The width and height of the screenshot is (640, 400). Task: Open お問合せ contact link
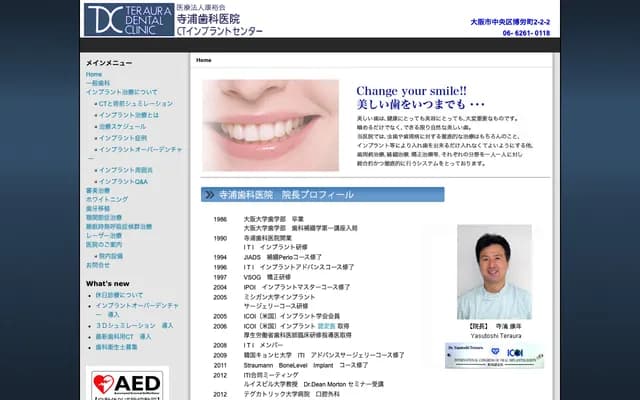tap(98, 265)
